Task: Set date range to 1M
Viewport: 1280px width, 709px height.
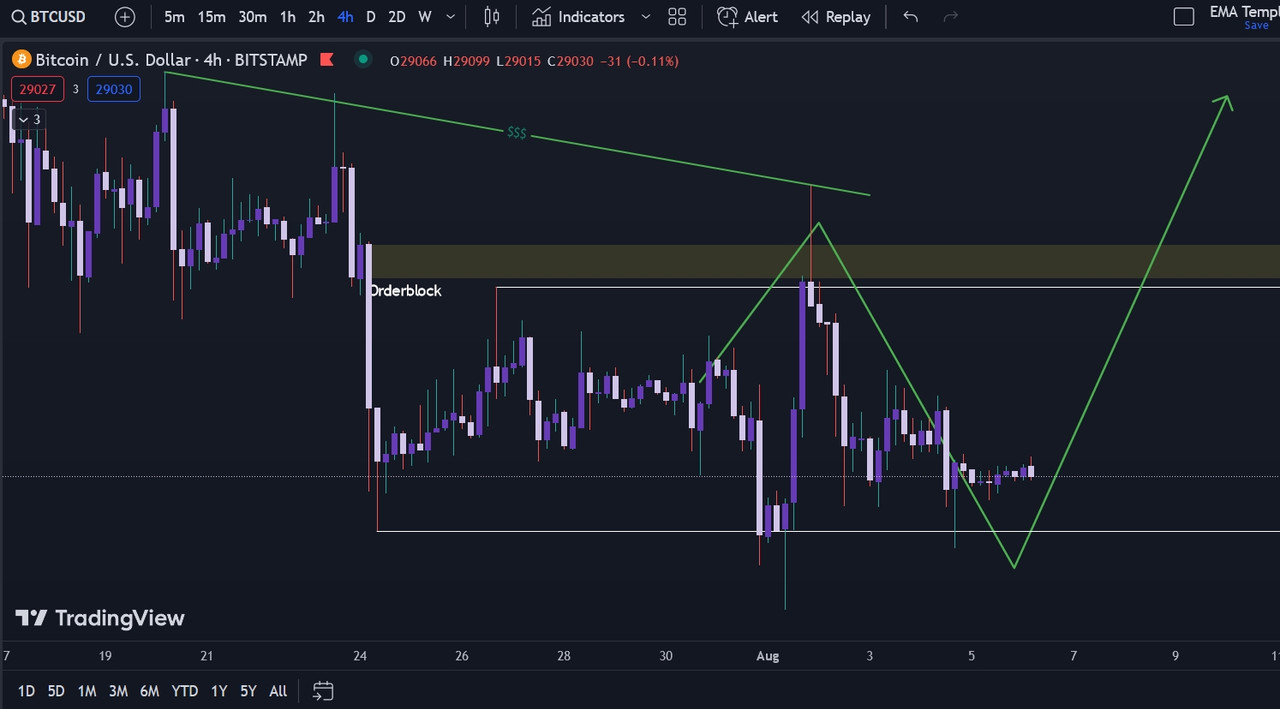Action: [x=87, y=690]
